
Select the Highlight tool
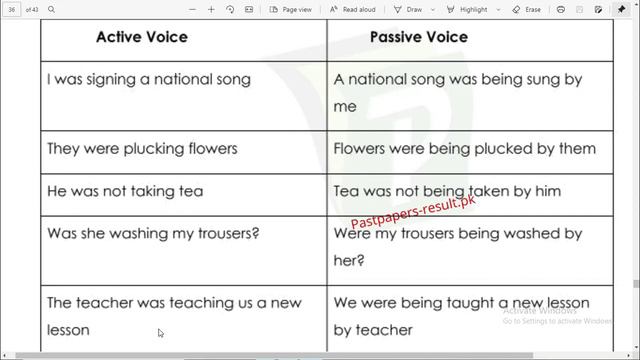click(467, 9)
